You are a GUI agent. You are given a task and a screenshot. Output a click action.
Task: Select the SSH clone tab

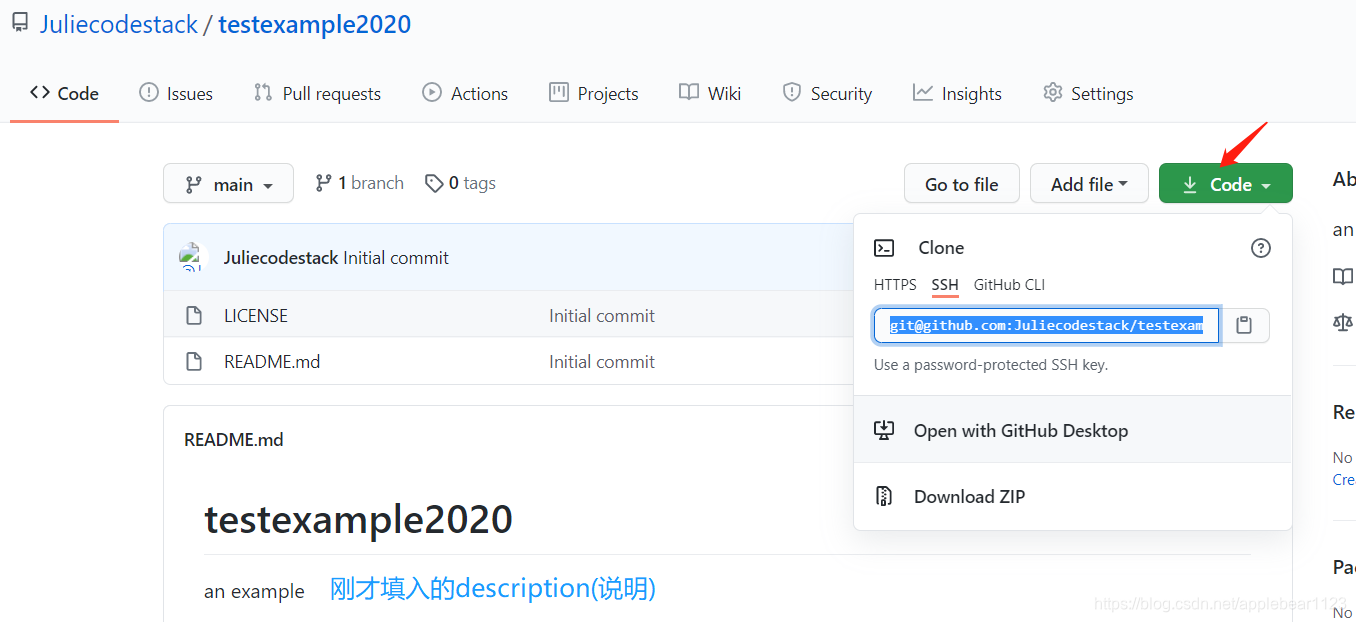pyautogui.click(x=945, y=285)
